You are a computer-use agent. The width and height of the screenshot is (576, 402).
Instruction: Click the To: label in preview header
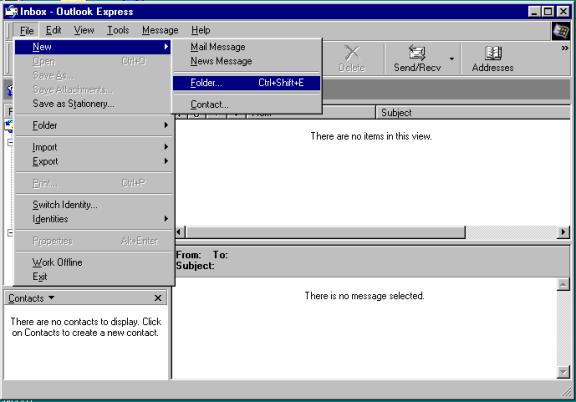(x=220, y=255)
